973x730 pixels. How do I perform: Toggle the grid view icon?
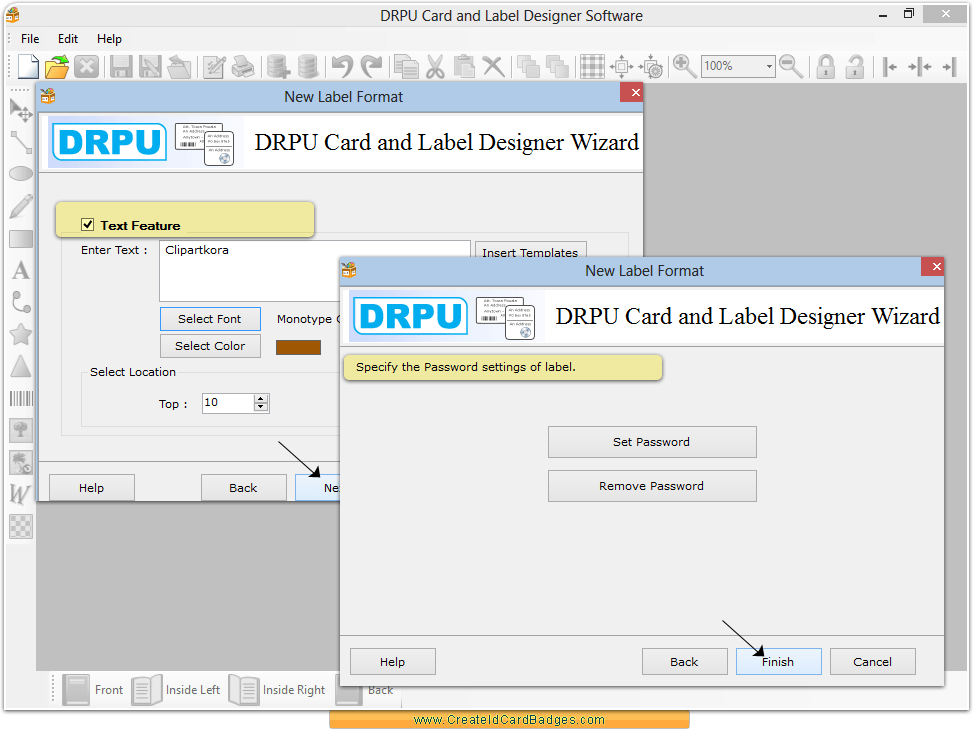(x=592, y=66)
